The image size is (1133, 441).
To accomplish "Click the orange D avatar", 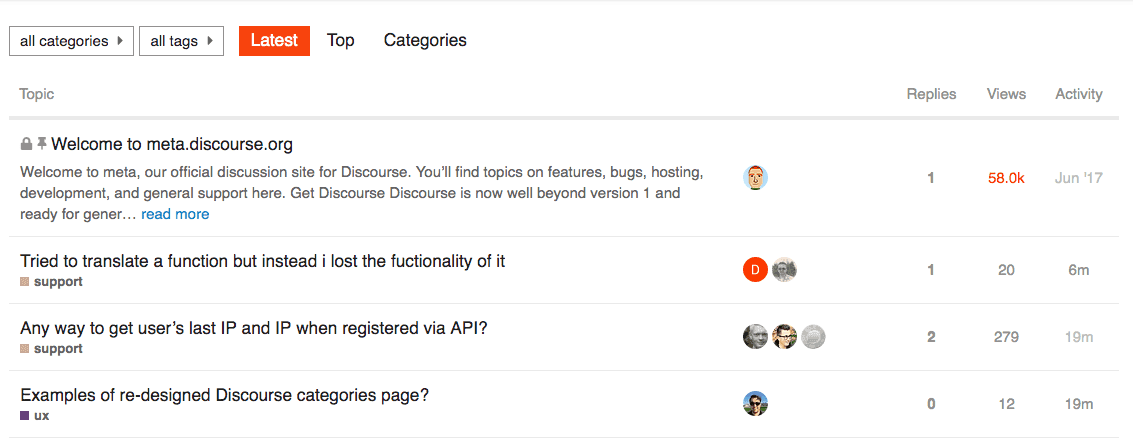I will pos(755,270).
